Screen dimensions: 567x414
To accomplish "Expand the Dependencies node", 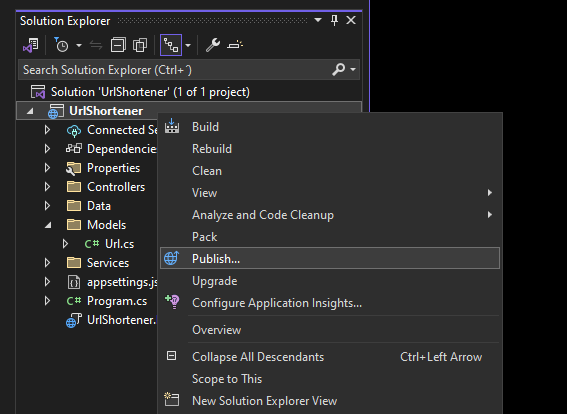I will 47,149.
